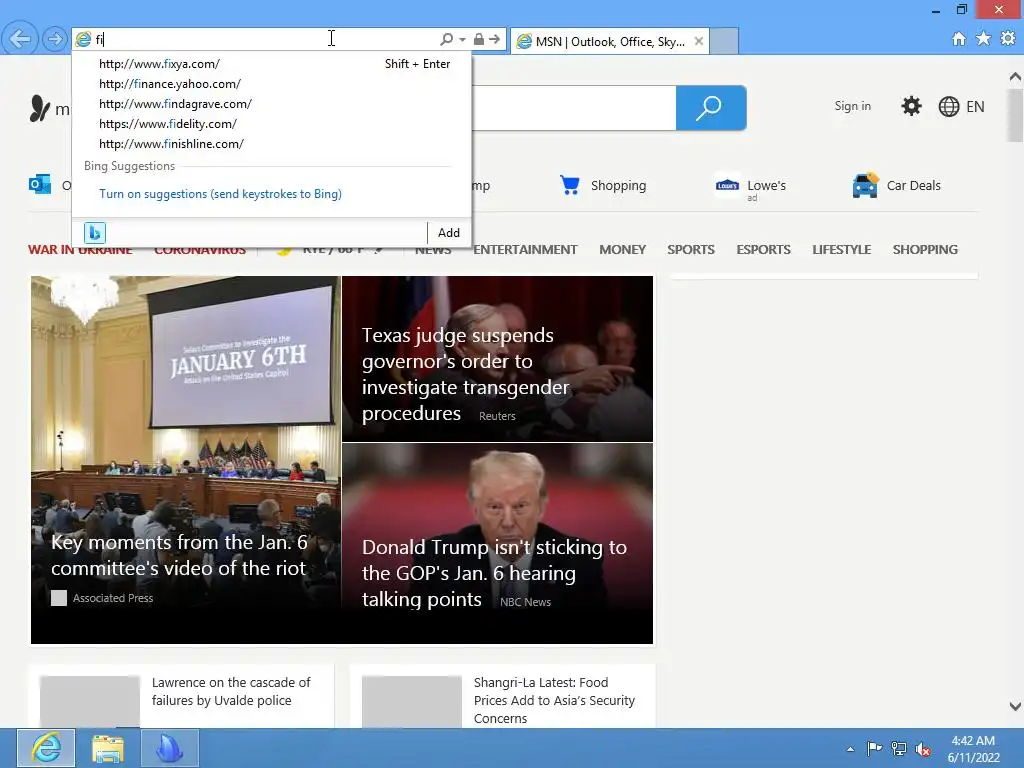
Task: Open the Lowe's ad shortcut
Action: pos(750,187)
